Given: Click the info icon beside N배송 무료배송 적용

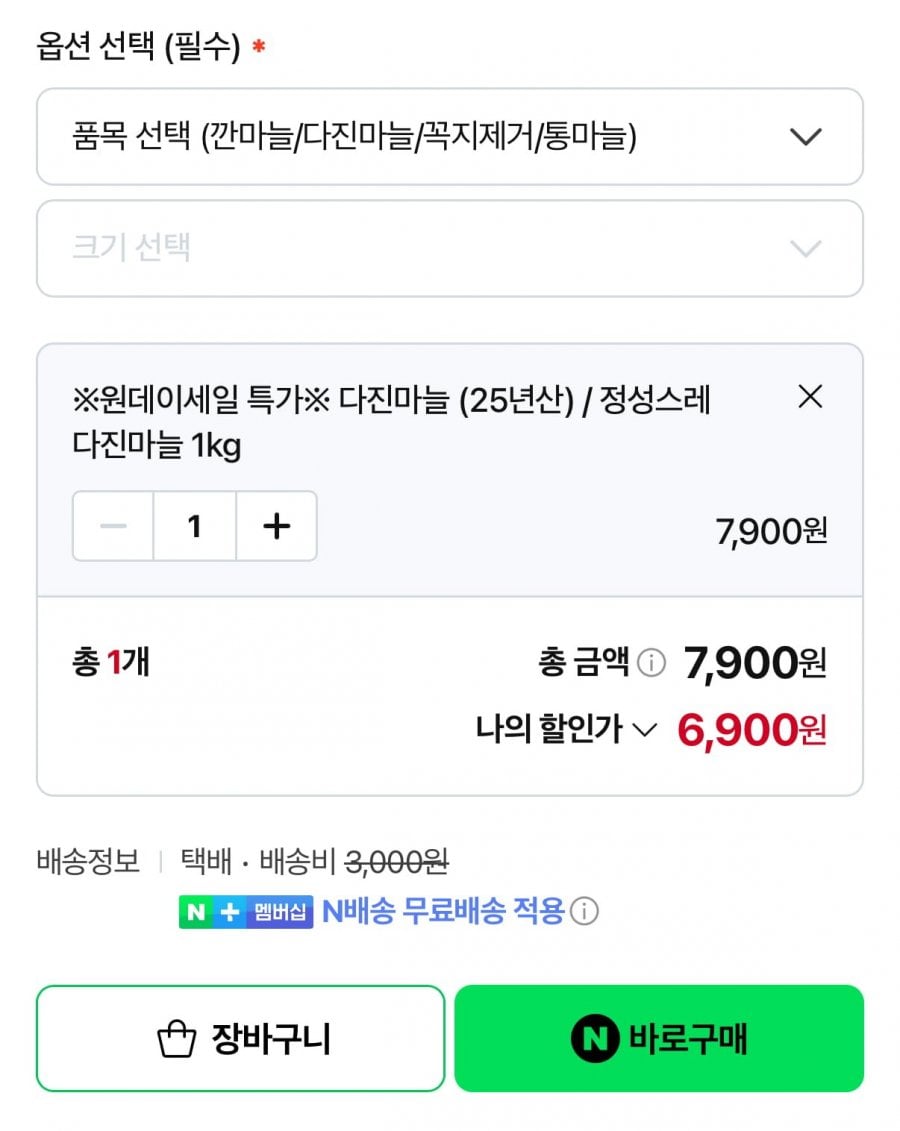Looking at the screenshot, I should [x=584, y=912].
